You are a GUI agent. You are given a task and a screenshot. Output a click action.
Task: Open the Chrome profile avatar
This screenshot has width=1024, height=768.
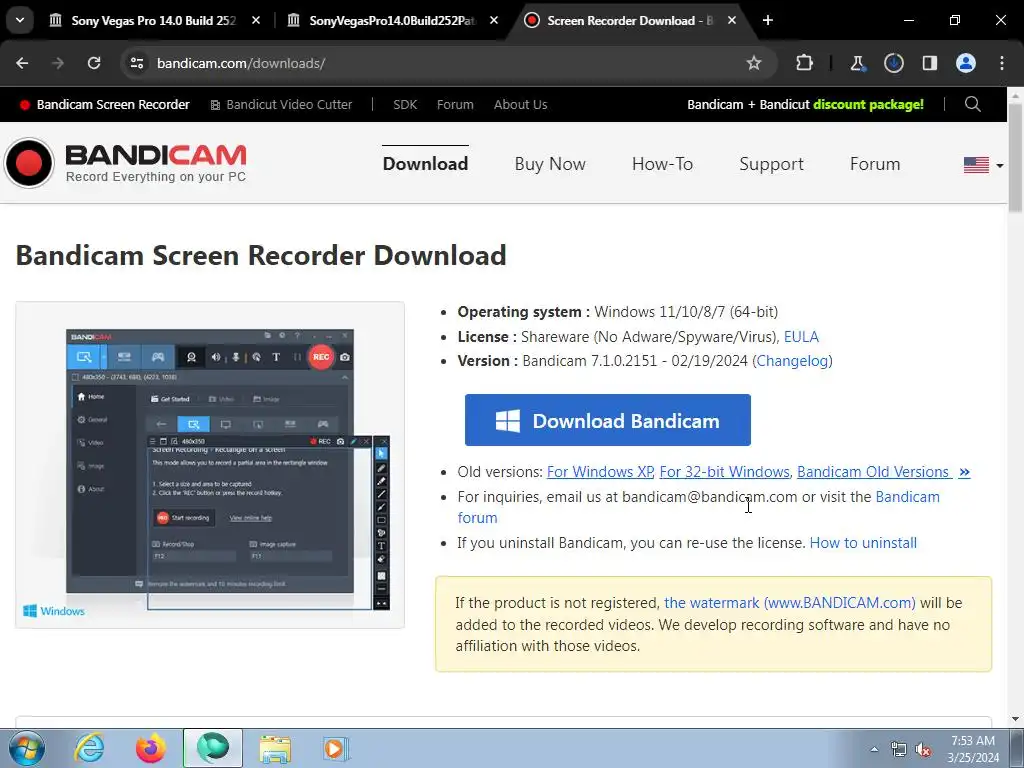(966, 63)
